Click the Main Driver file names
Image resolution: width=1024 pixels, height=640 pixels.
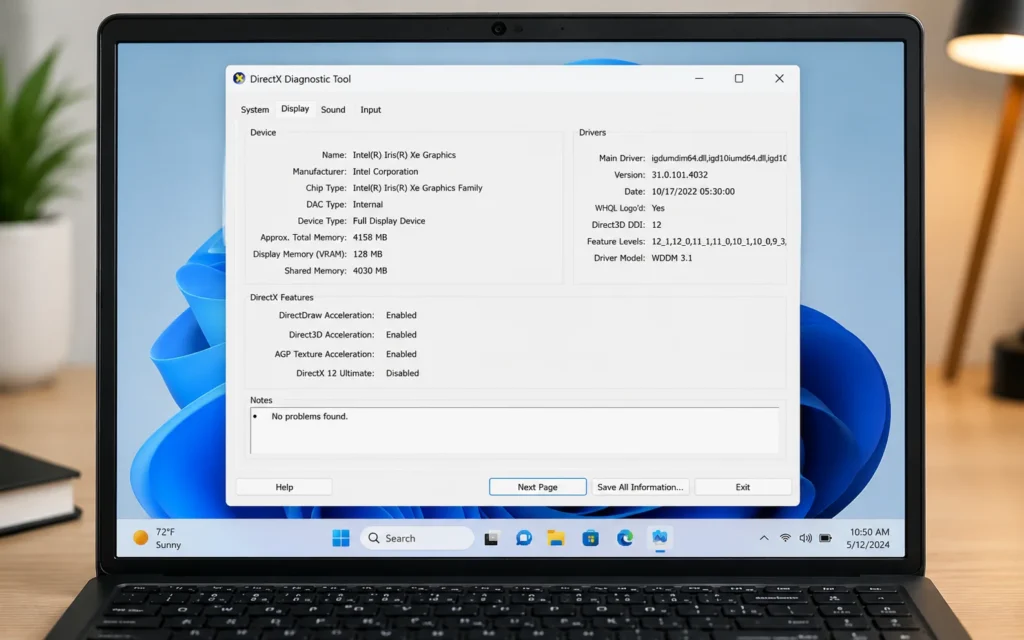pos(719,158)
